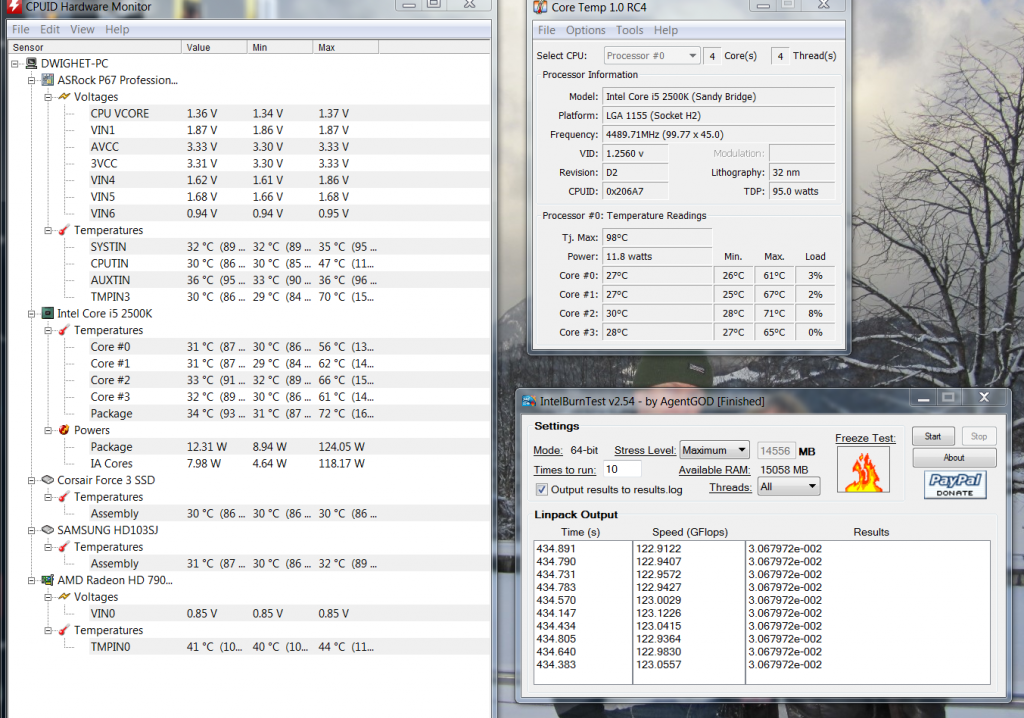Click the Max column header
1024x718 pixels.
[x=345, y=47]
